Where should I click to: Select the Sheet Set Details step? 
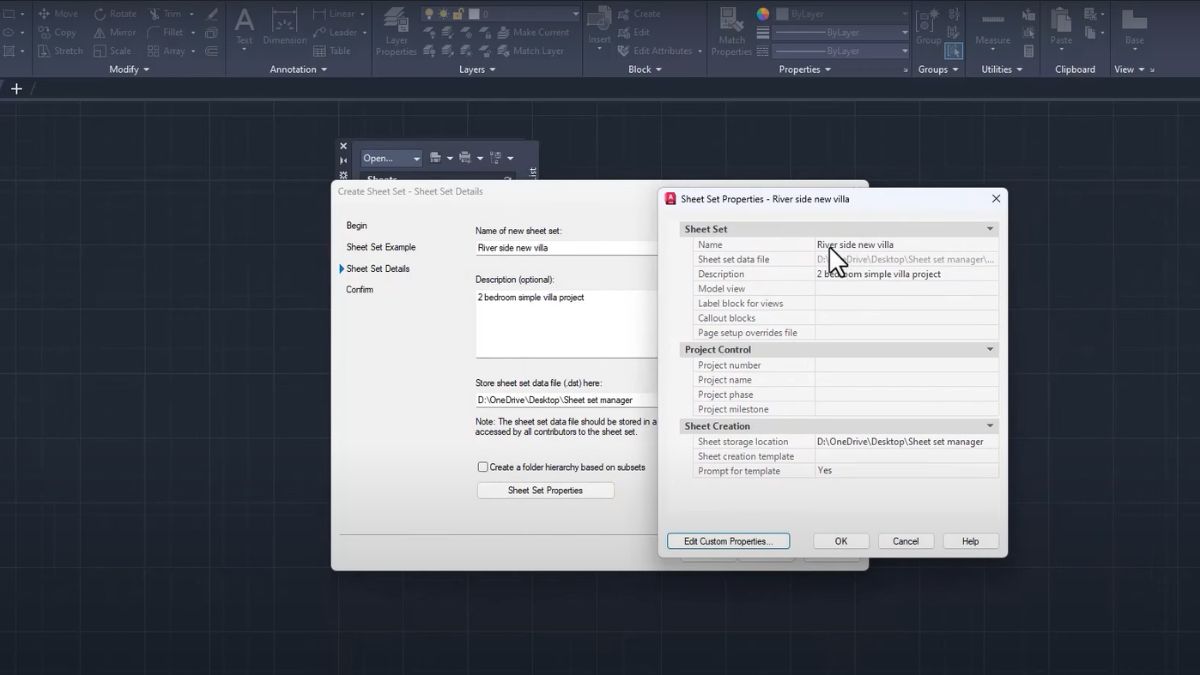pos(378,269)
